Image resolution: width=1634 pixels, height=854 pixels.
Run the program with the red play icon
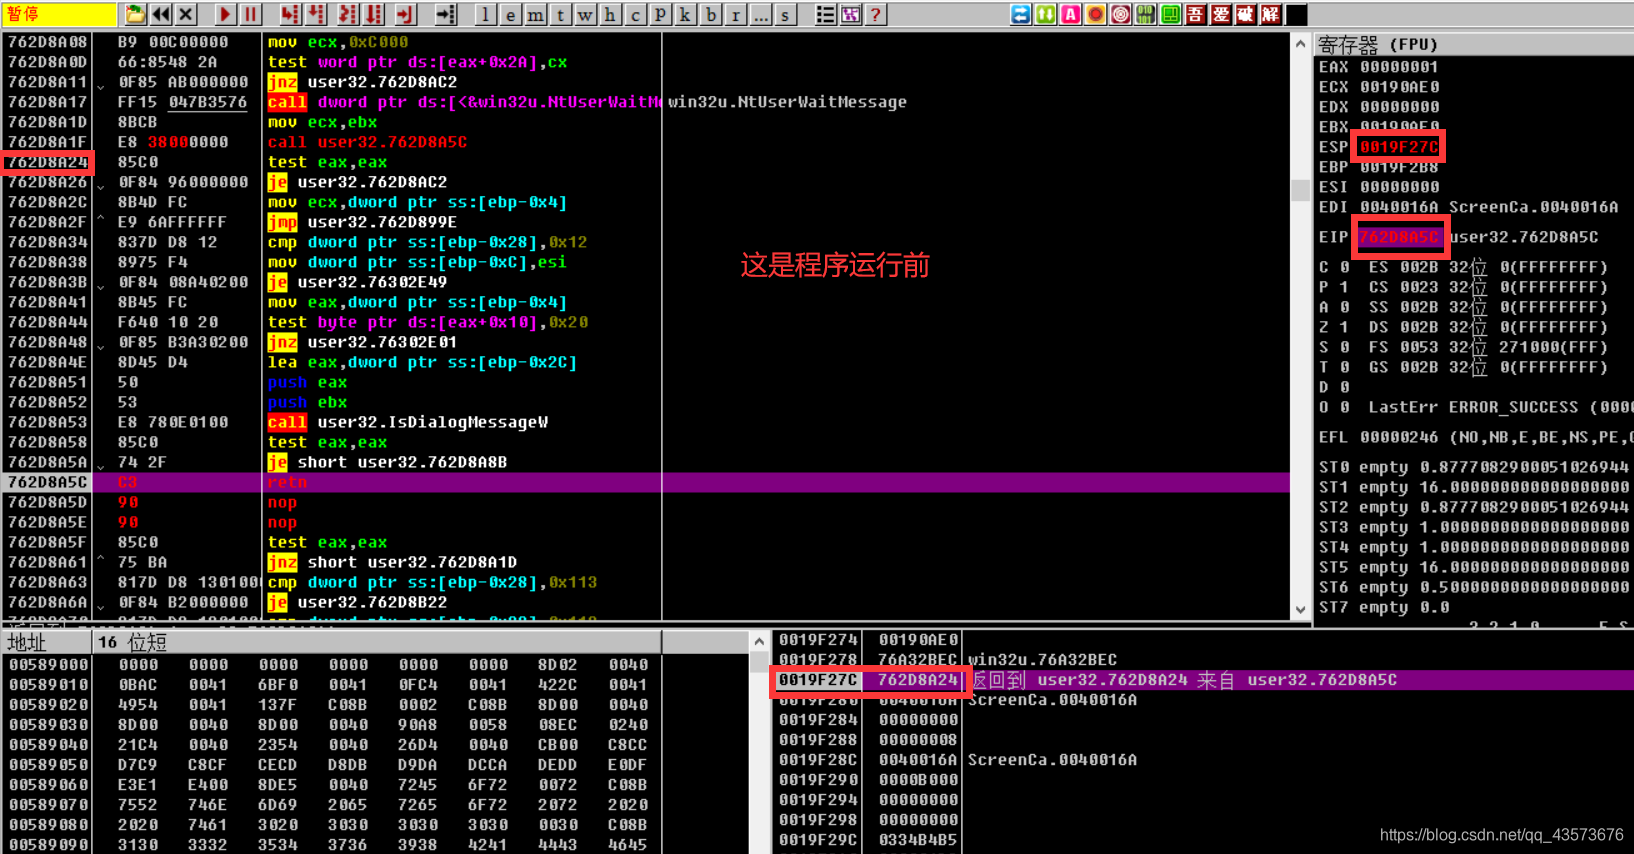tap(225, 14)
